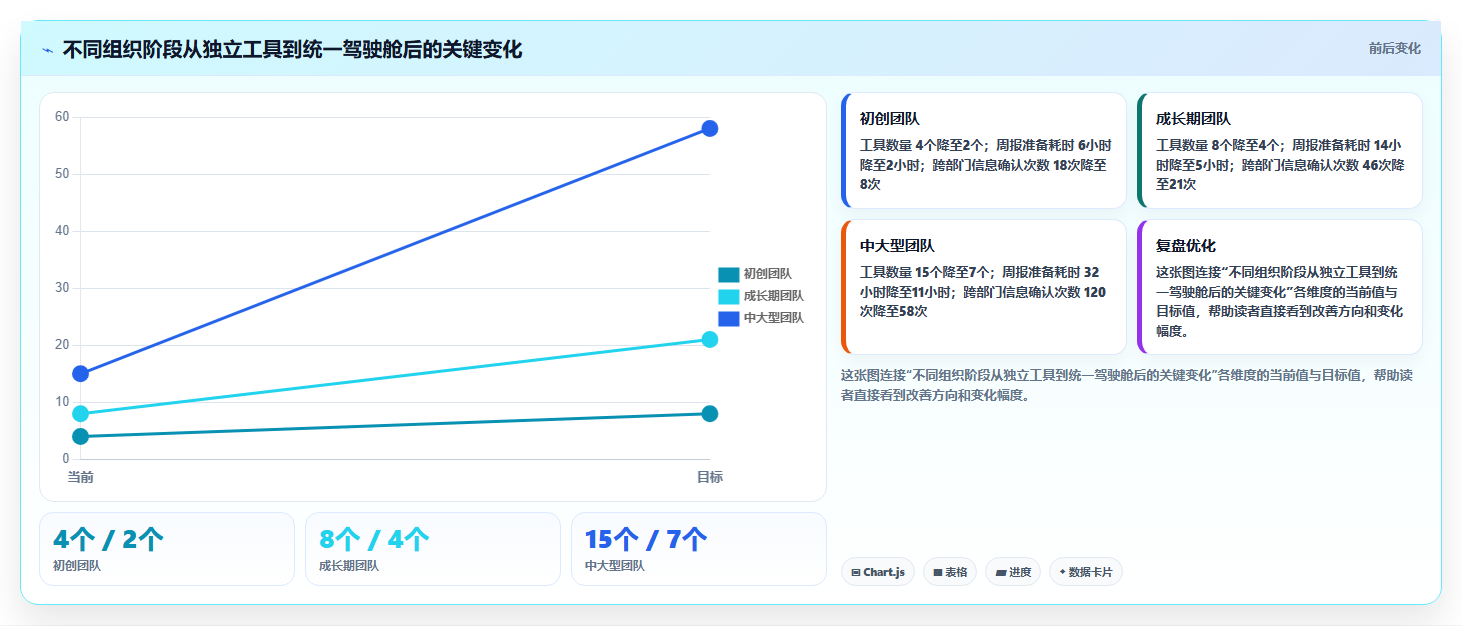This screenshot has width=1462, height=626.
Task: Click the main title 不同组织阶段从独立工具到统一驾驶舱后的关键变化
Action: [292, 50]
